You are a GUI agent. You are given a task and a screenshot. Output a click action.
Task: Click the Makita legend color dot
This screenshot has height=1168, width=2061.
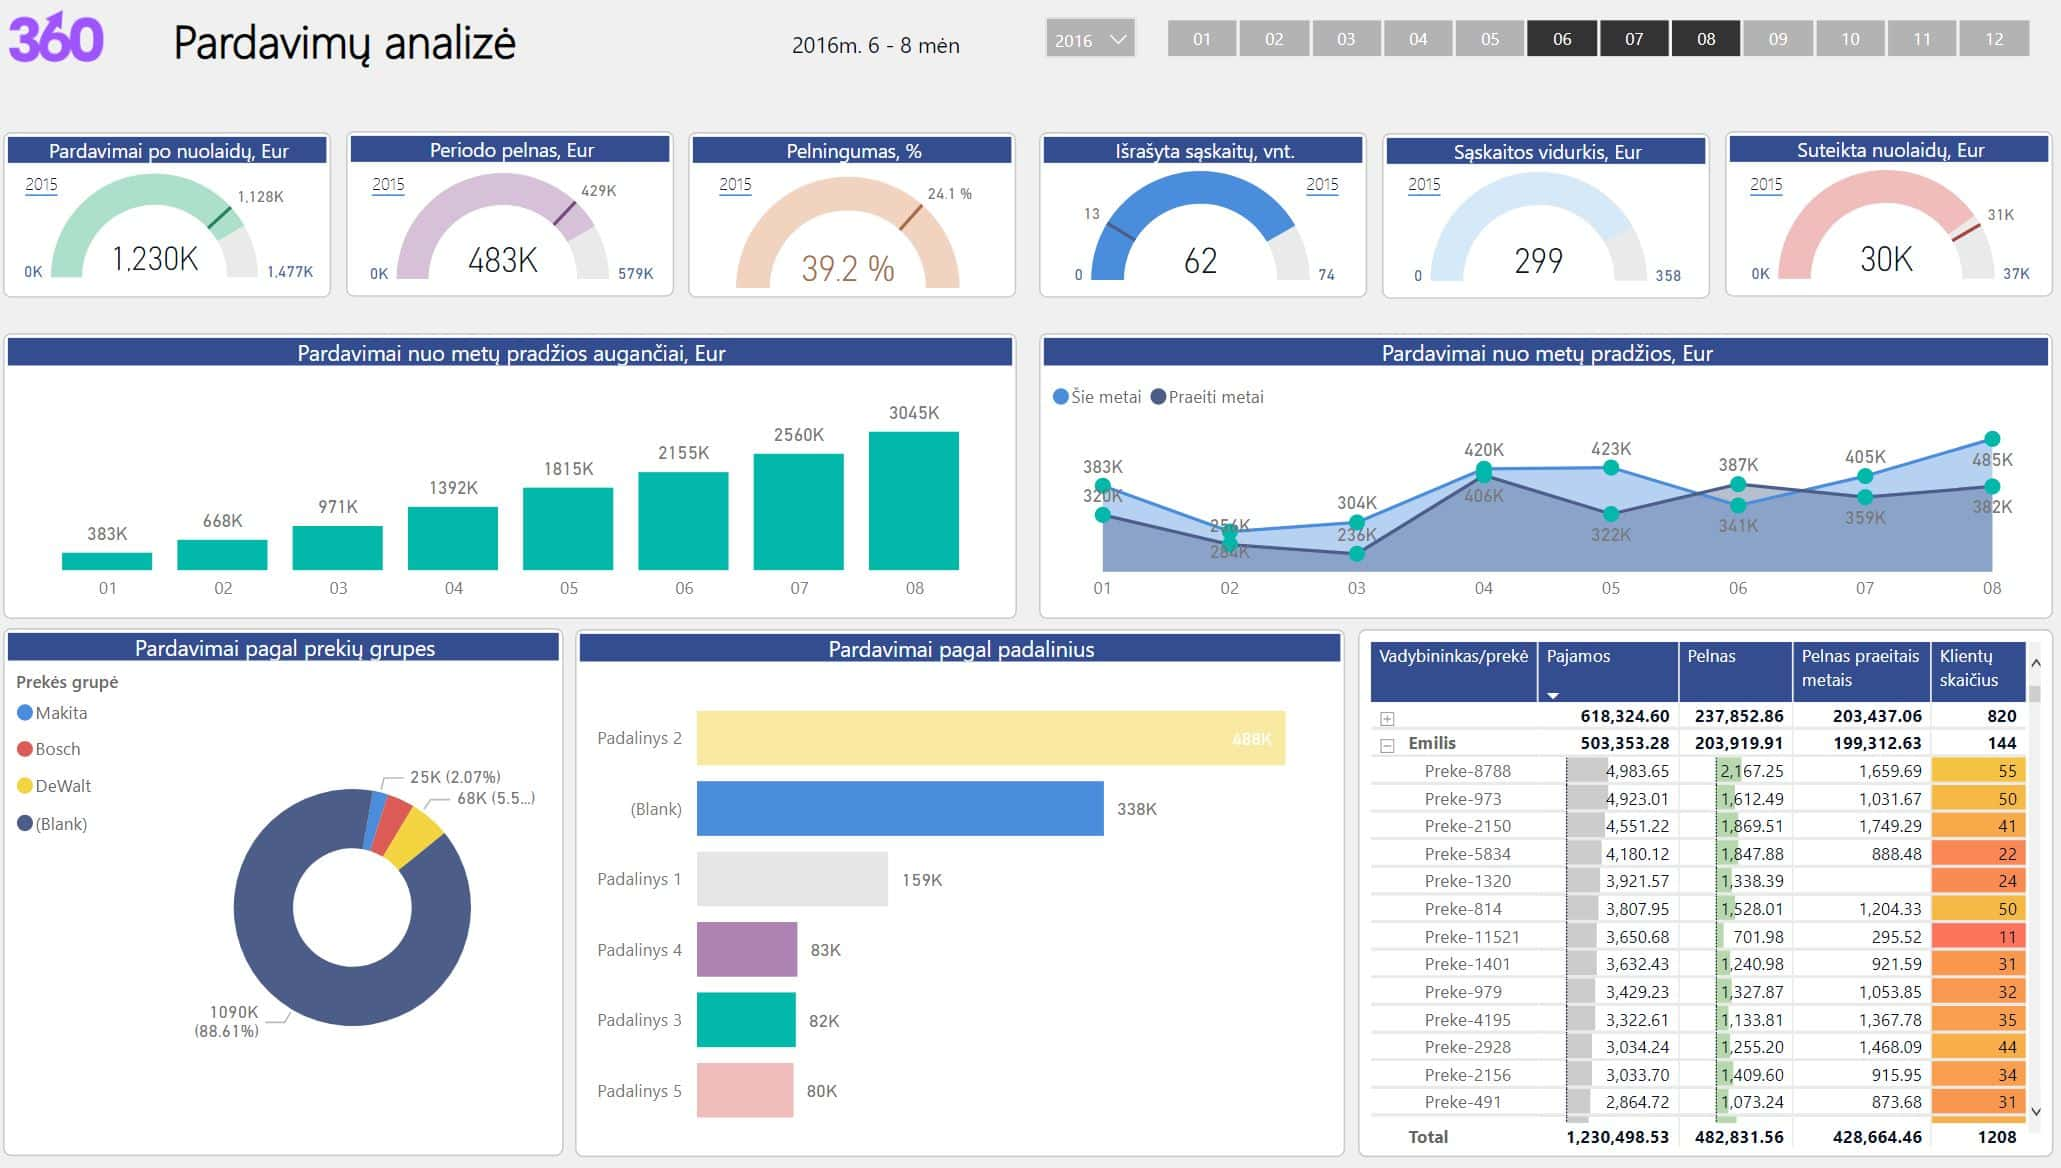[x=25, y=713]
